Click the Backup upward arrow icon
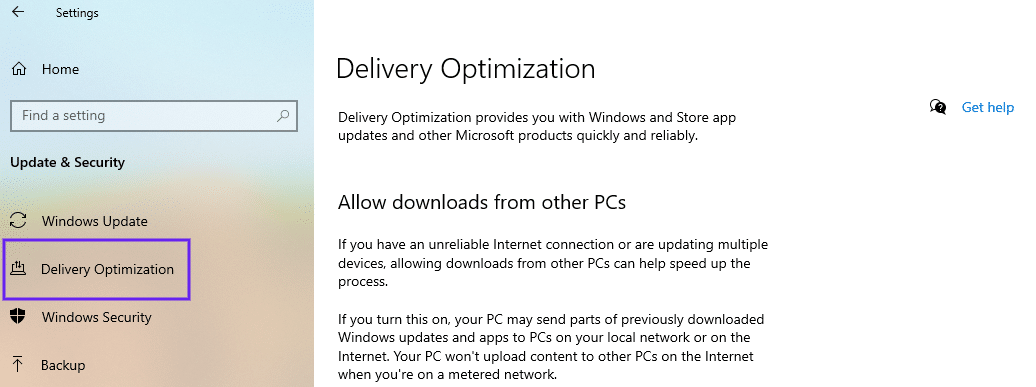Viewport: 1036px width, 387px height. 18,365
